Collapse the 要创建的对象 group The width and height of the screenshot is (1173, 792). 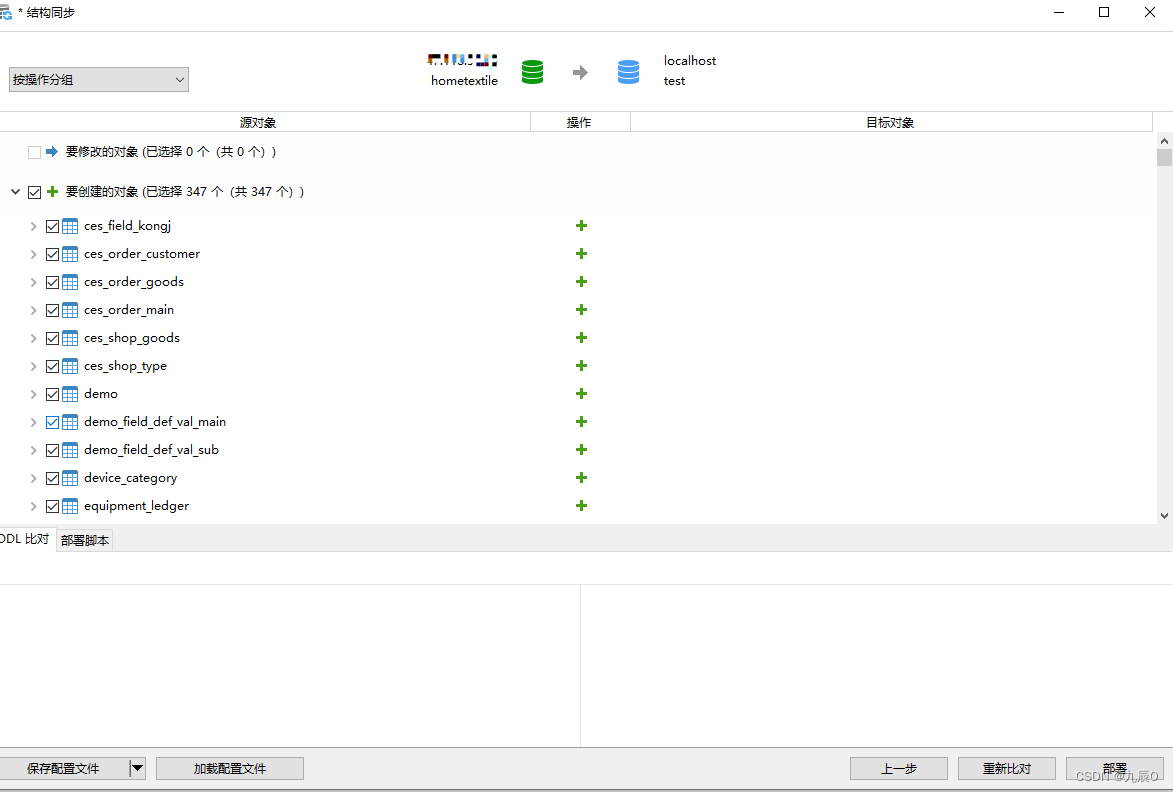15,191
